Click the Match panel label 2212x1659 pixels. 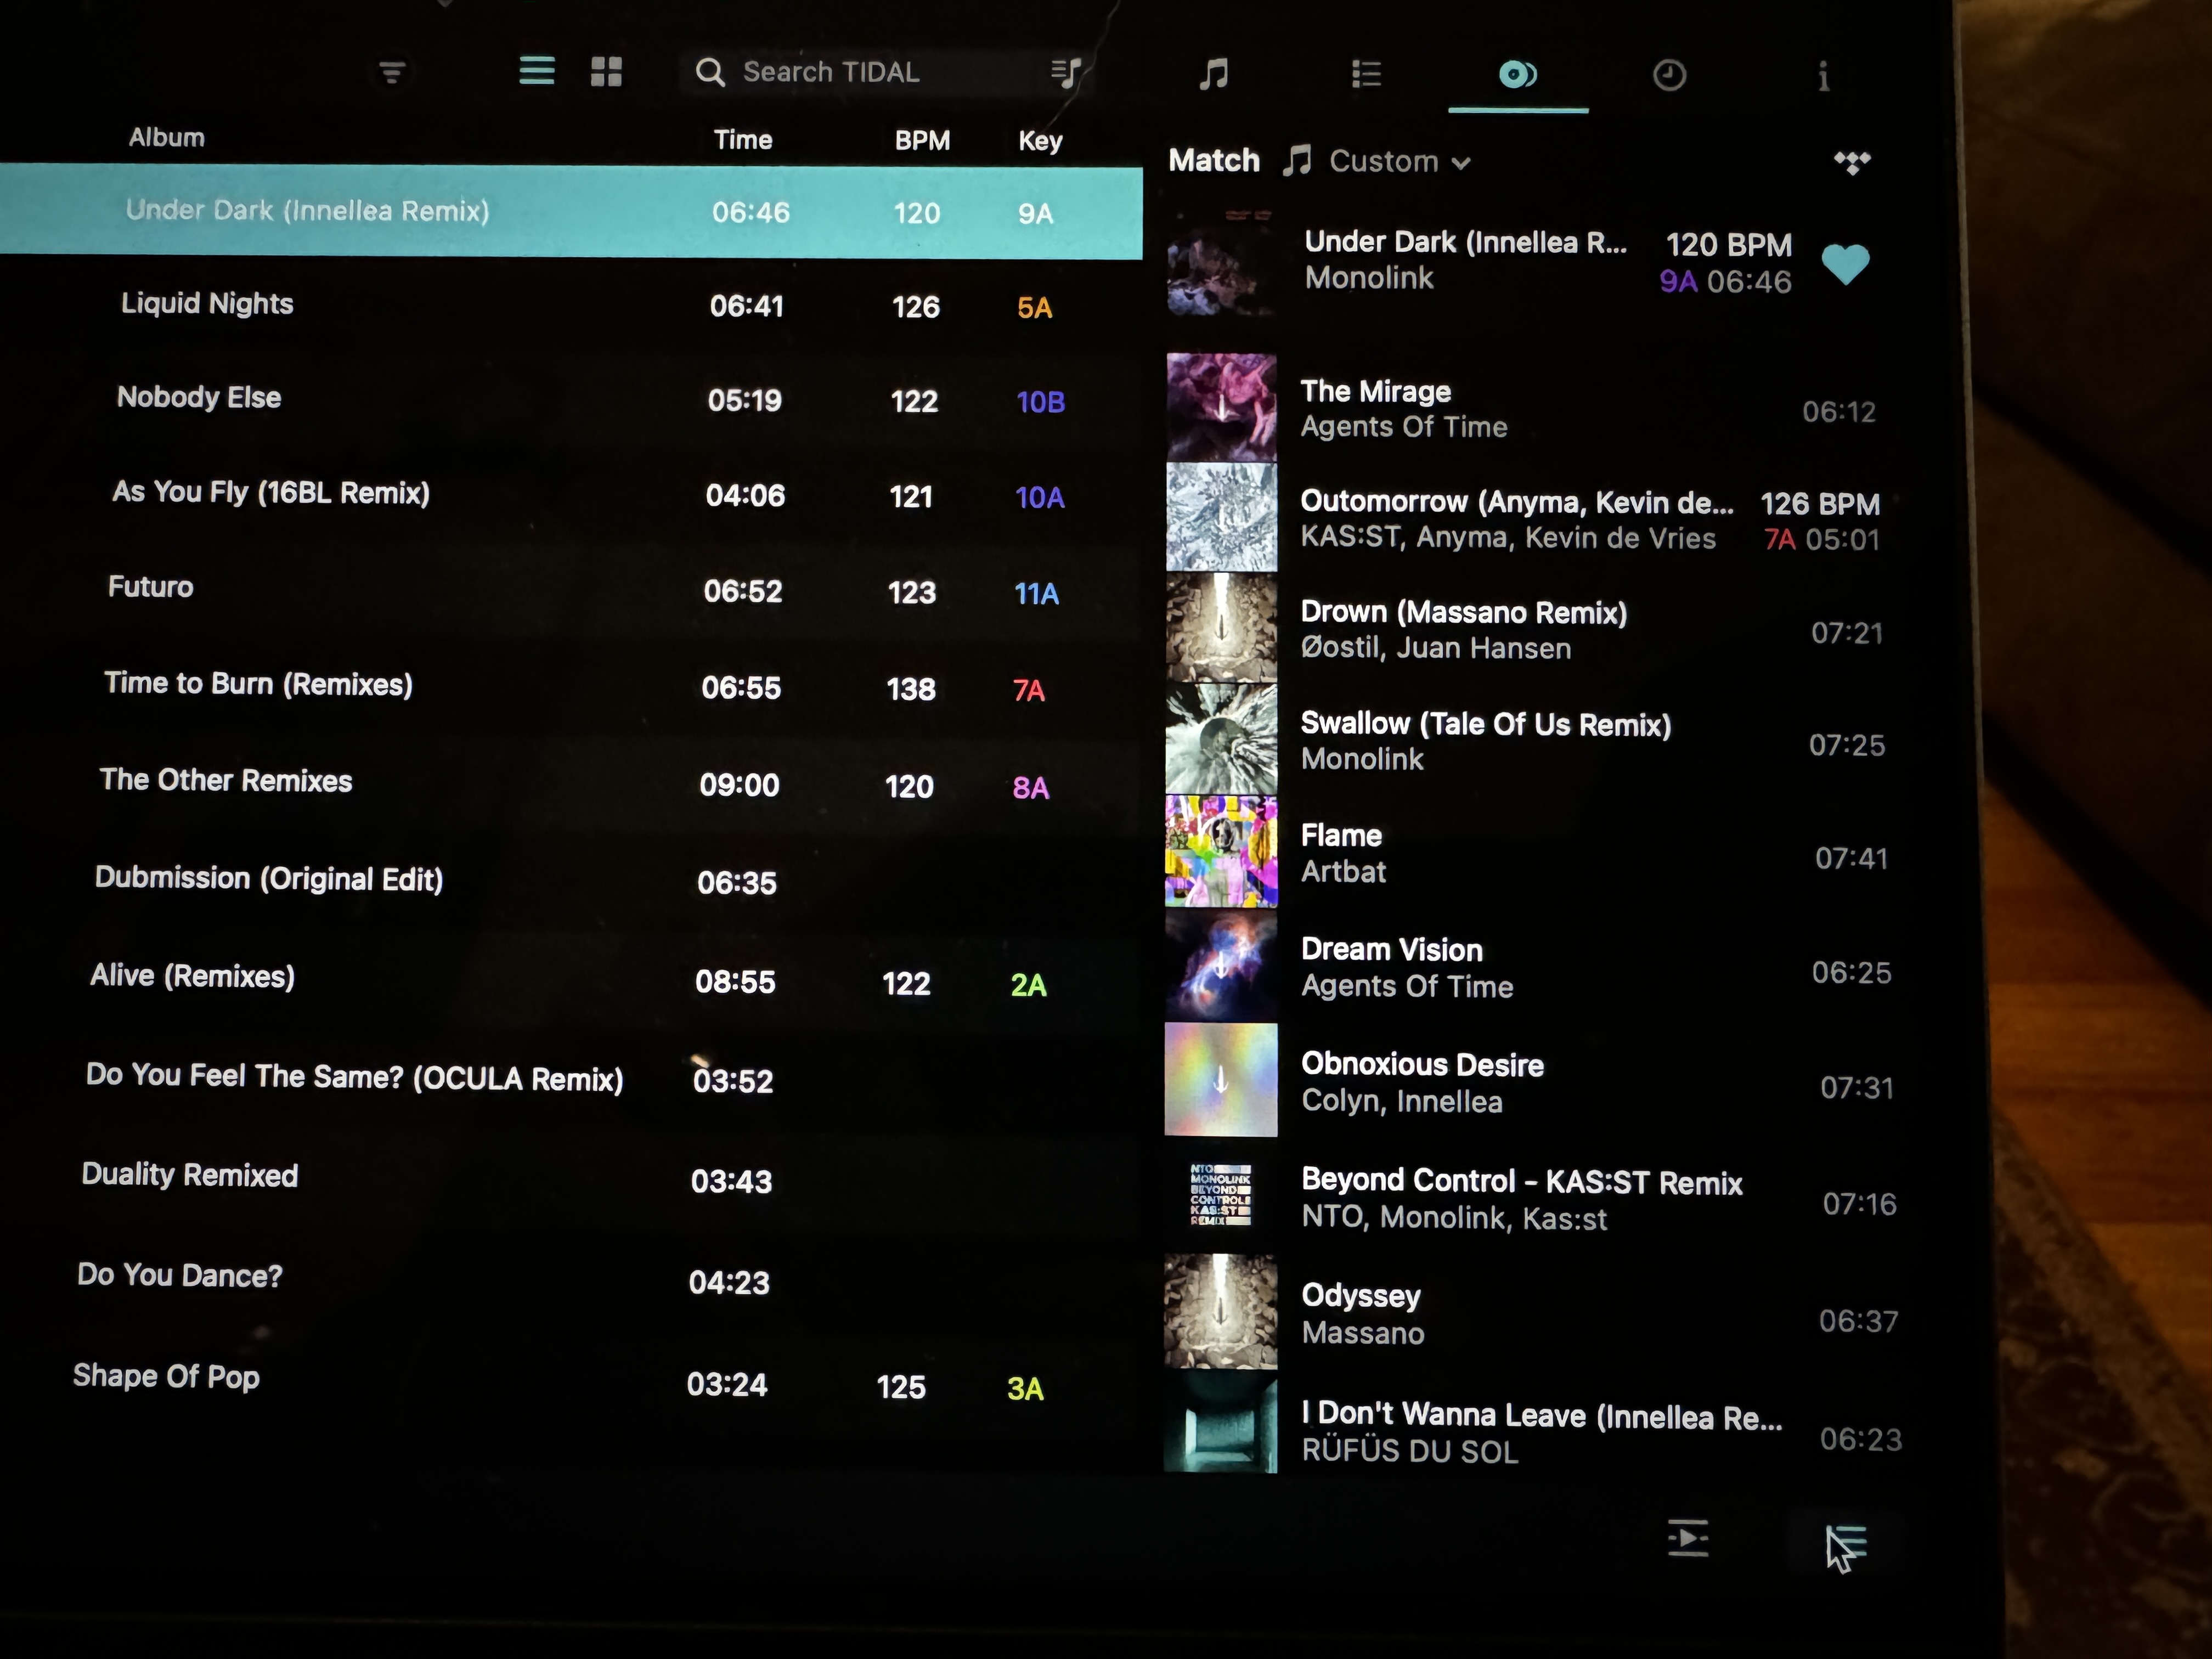pyautogui.click(x=1214, y=160)
